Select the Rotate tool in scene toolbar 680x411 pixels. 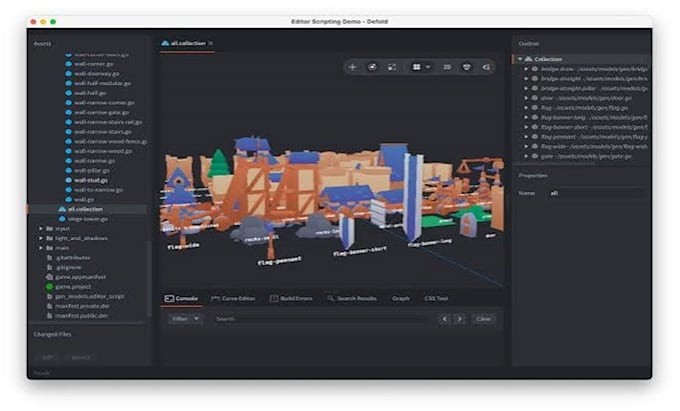(x=372, y=67)
